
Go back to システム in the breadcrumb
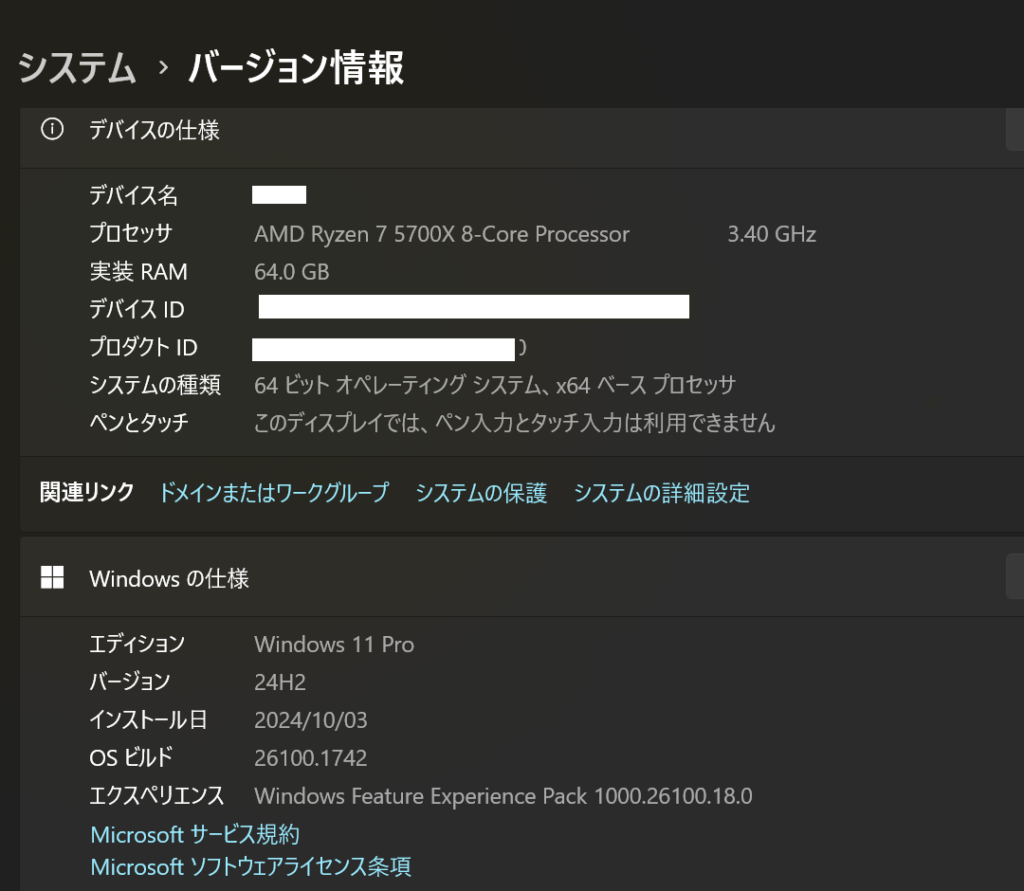pyautogui.click(x=77, y=68)
